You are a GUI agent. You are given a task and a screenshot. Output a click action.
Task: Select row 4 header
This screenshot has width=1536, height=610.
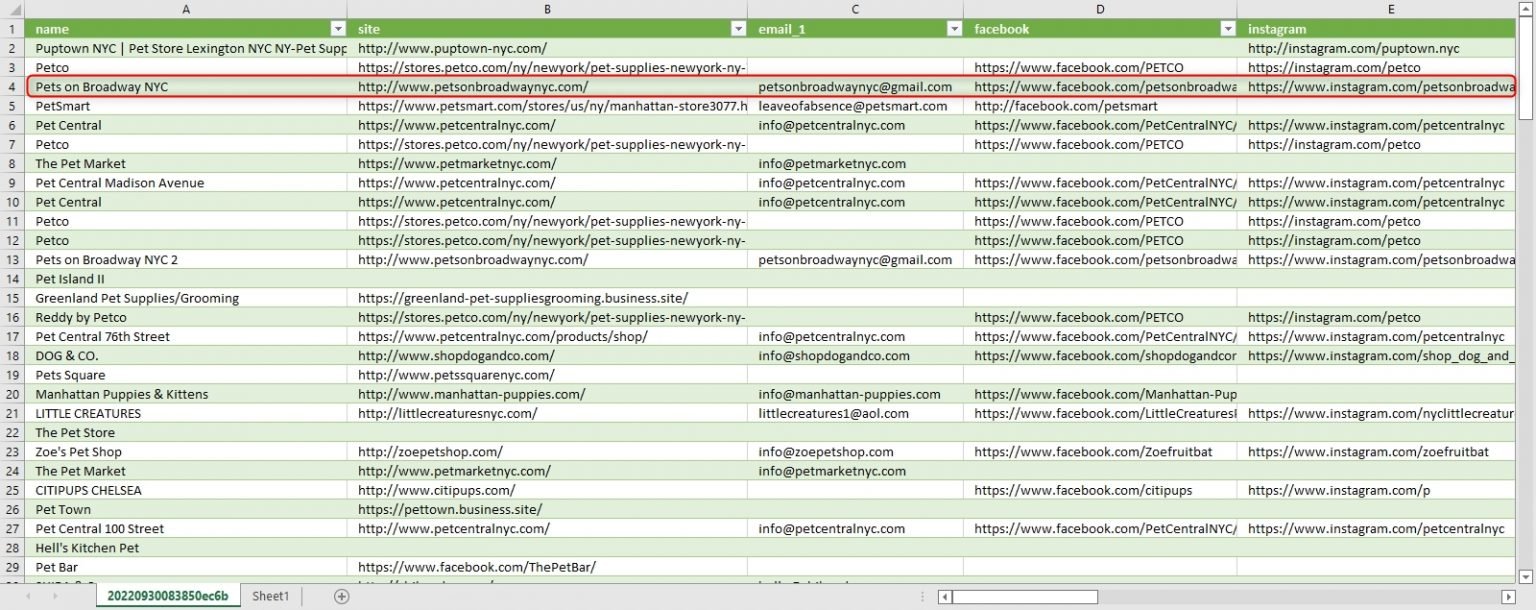click(12, 87)
